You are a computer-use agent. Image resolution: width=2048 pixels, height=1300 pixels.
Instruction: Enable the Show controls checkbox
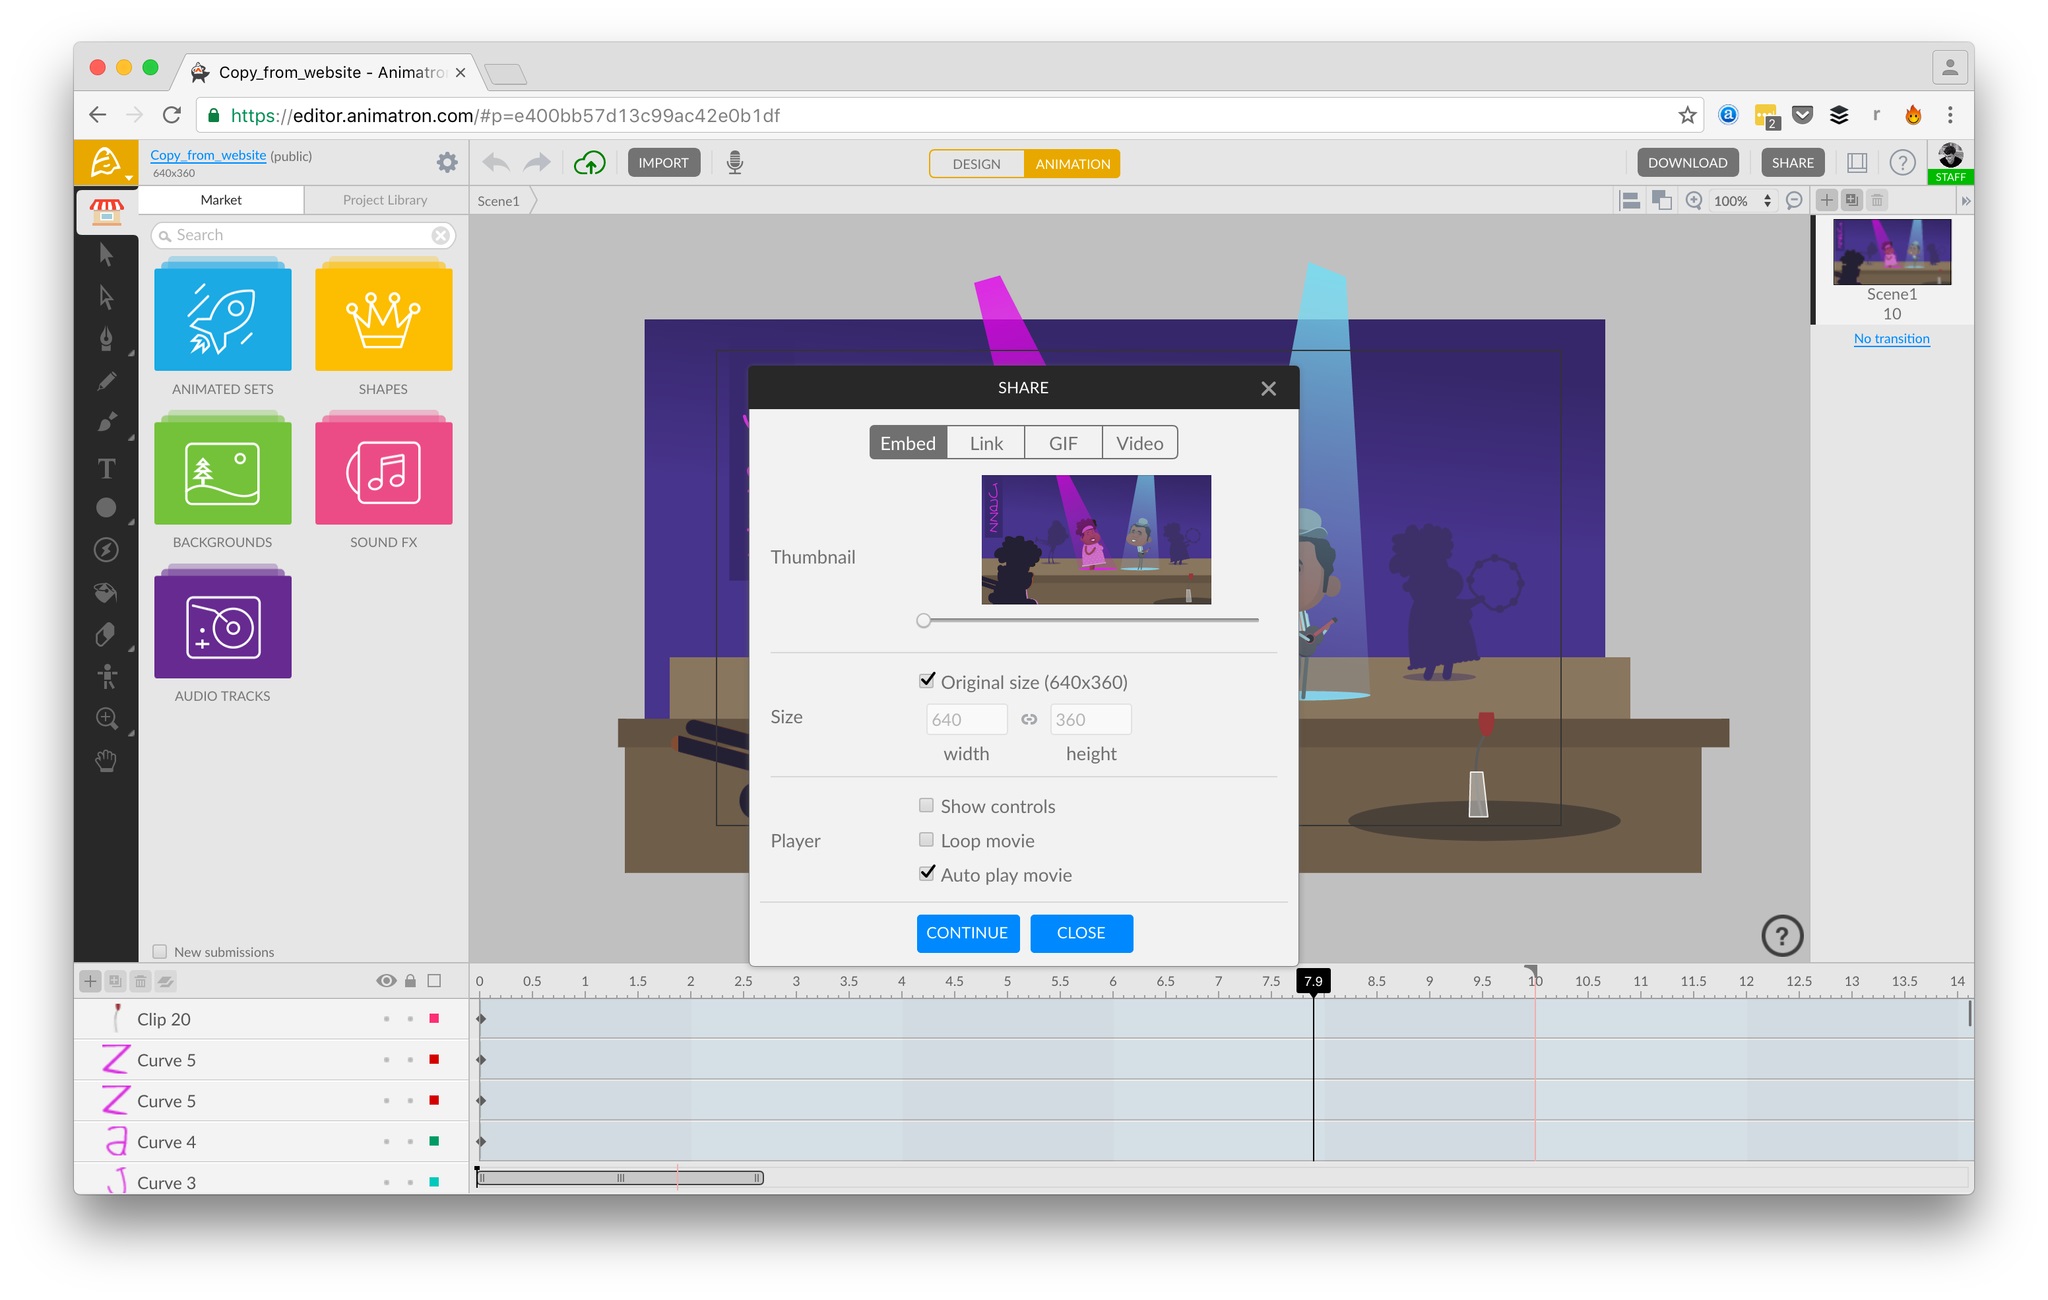tap(926, 806)
